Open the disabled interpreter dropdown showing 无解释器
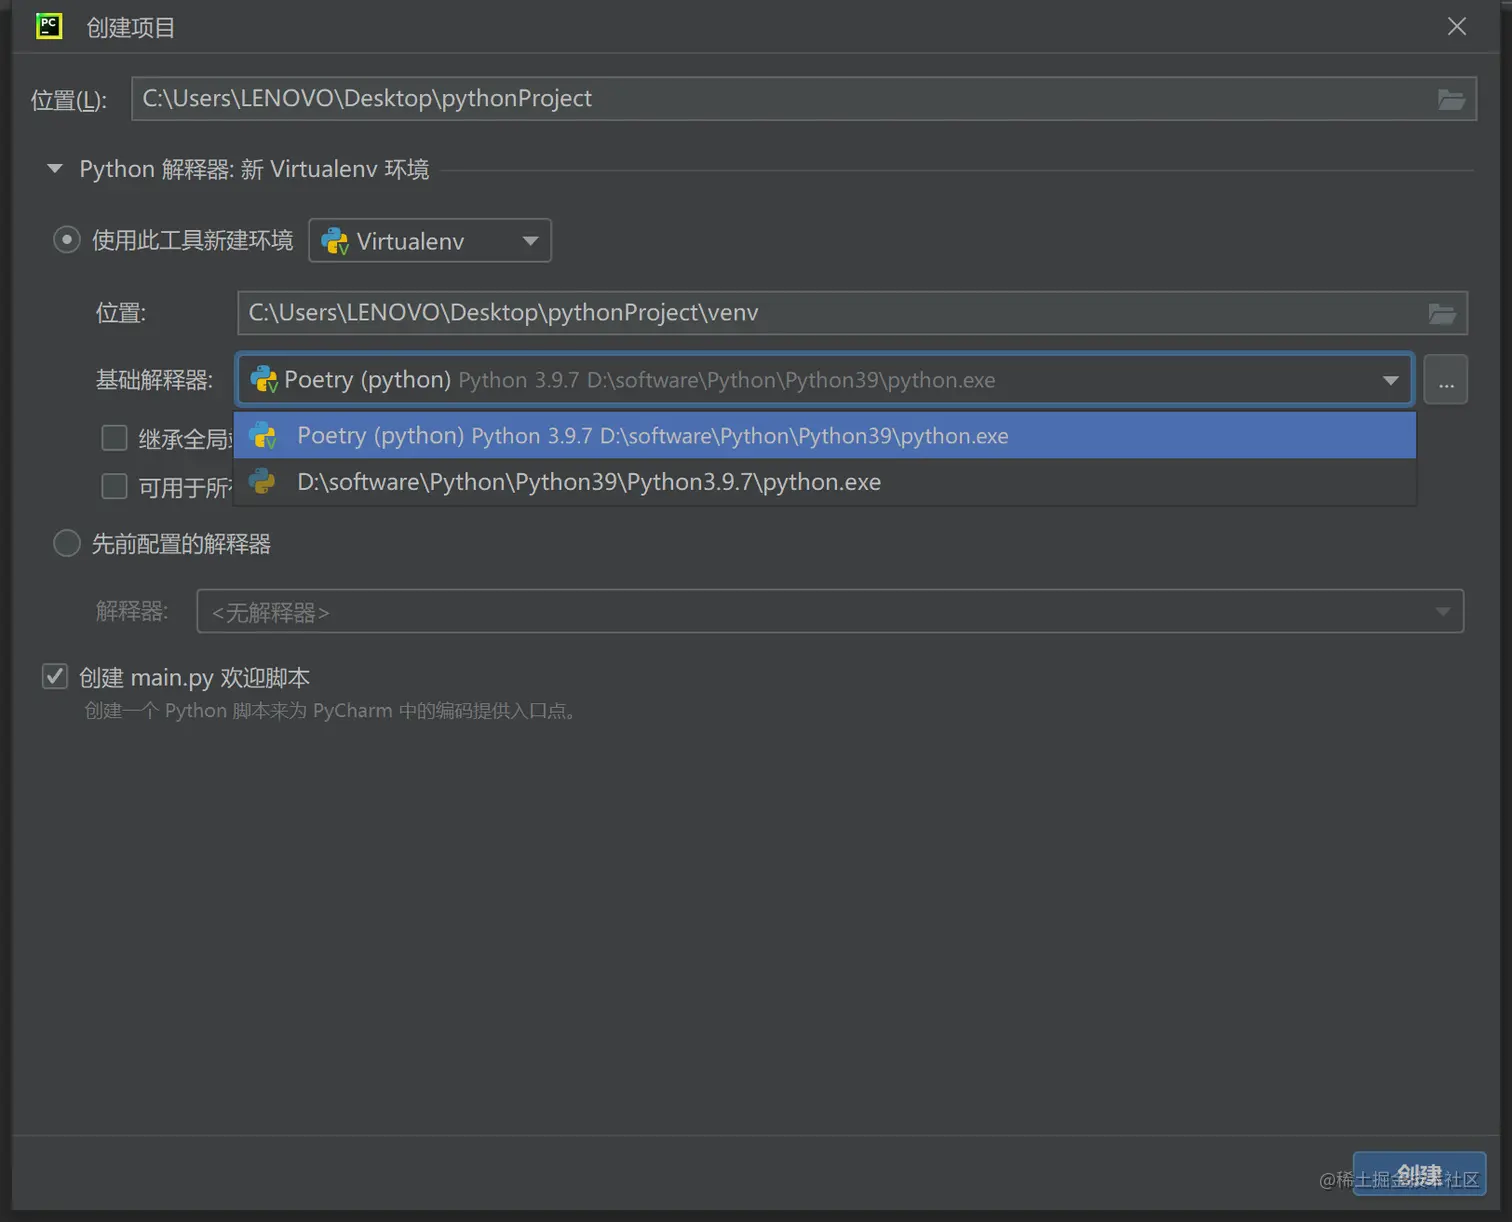This screenshot has width=1512, height=1222. pos(830,611)
